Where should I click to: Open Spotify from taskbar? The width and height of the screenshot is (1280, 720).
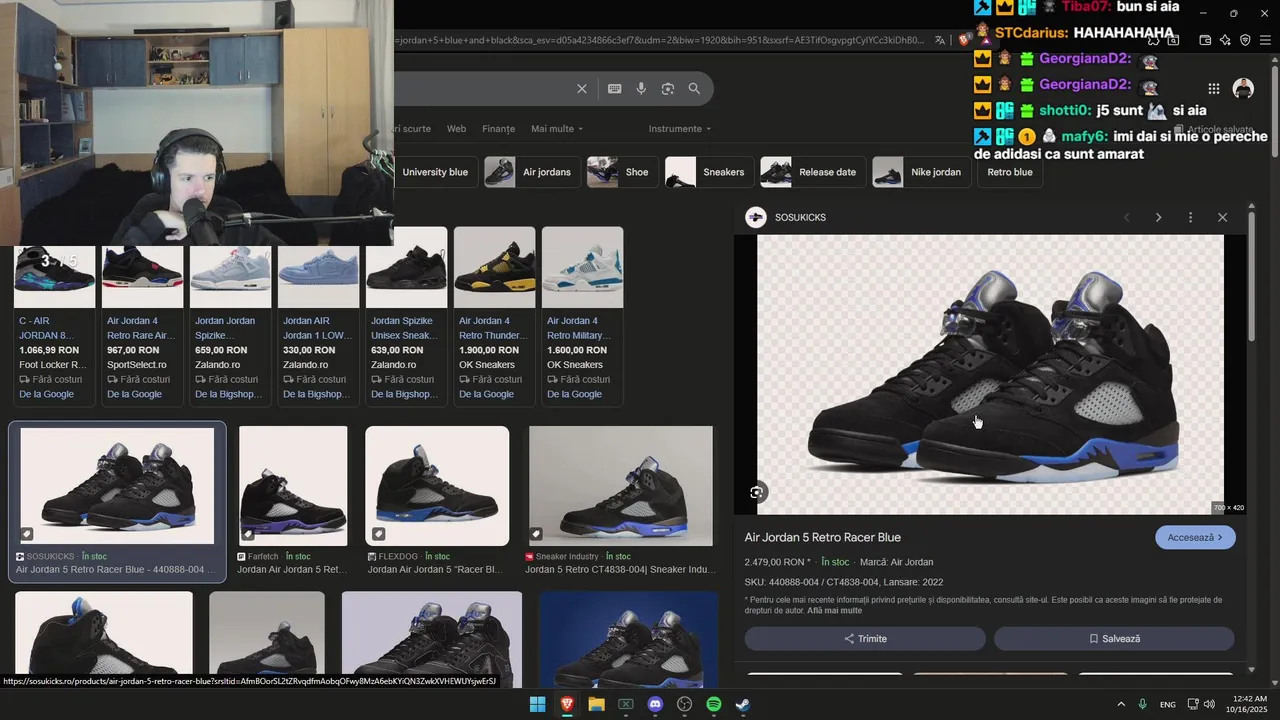pos(714,704)
